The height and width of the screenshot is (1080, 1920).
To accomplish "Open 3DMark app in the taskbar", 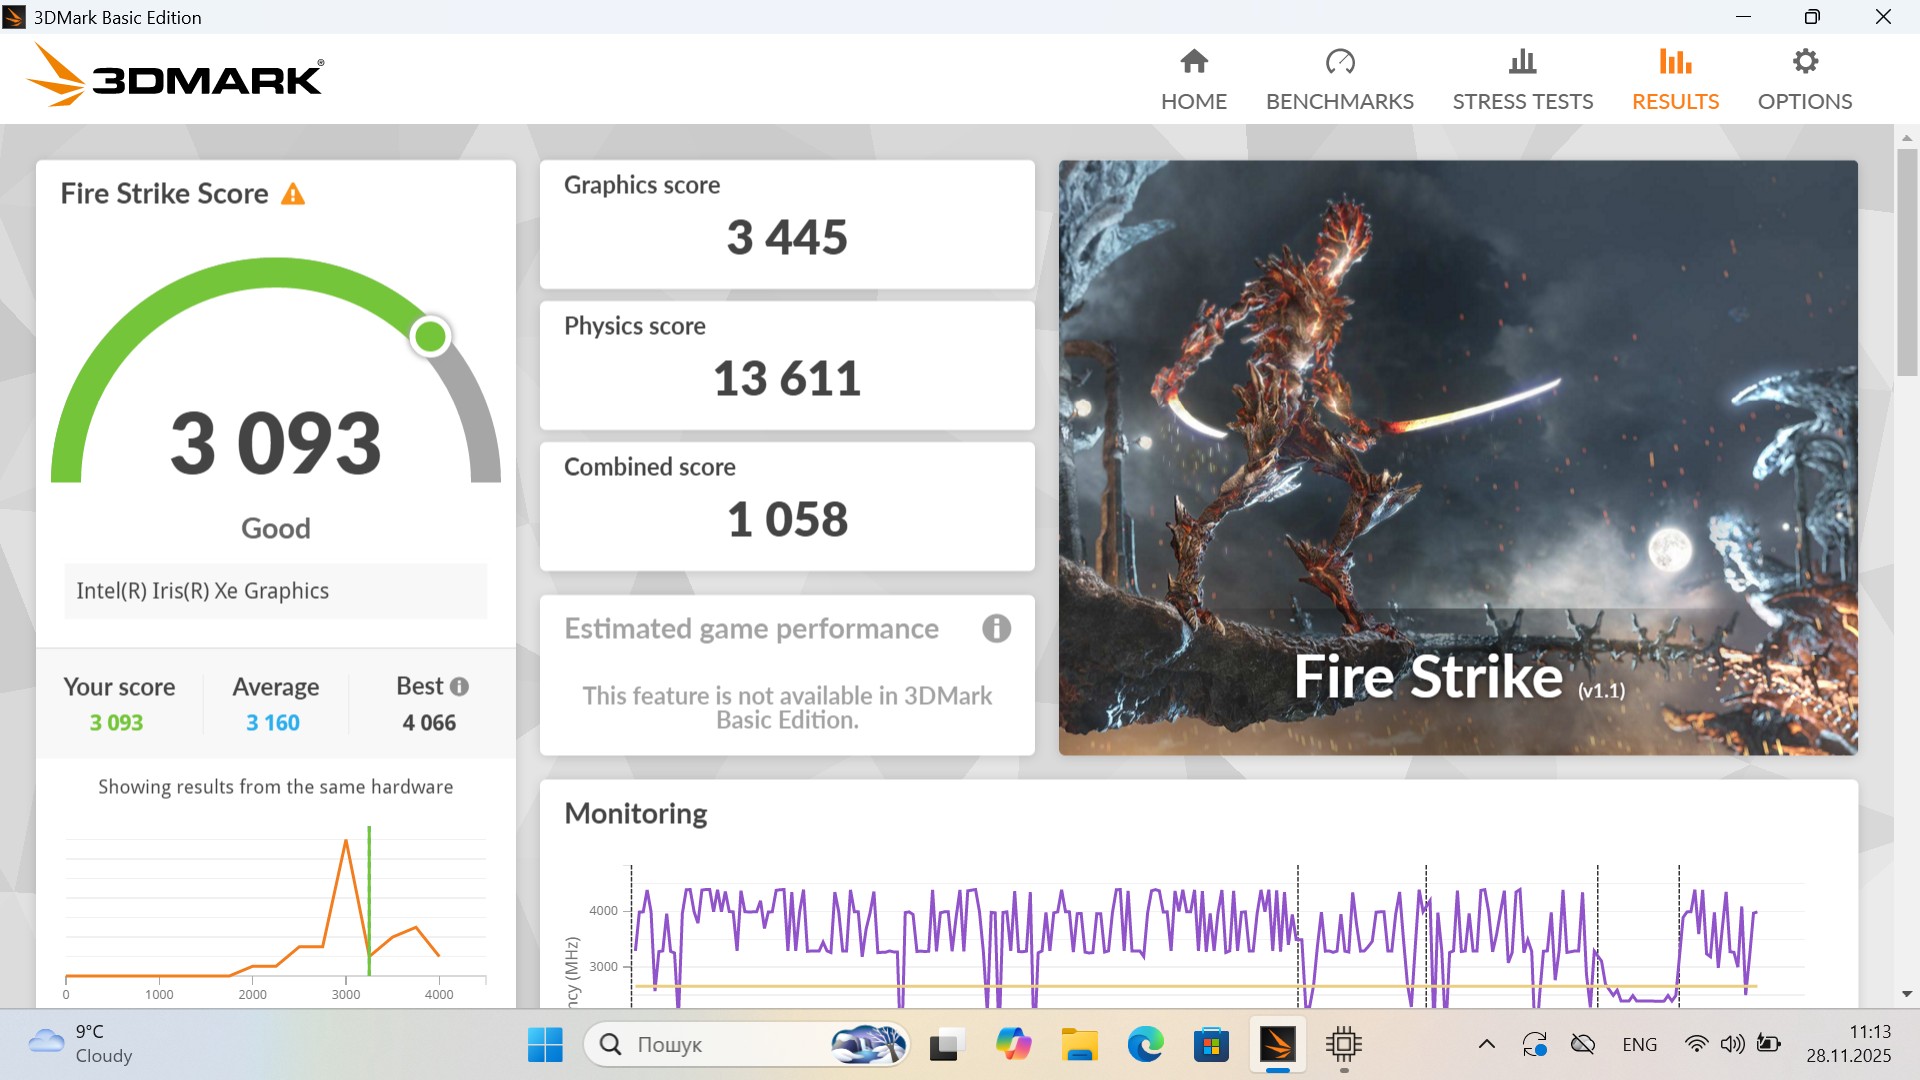I will point(1277,1045).
